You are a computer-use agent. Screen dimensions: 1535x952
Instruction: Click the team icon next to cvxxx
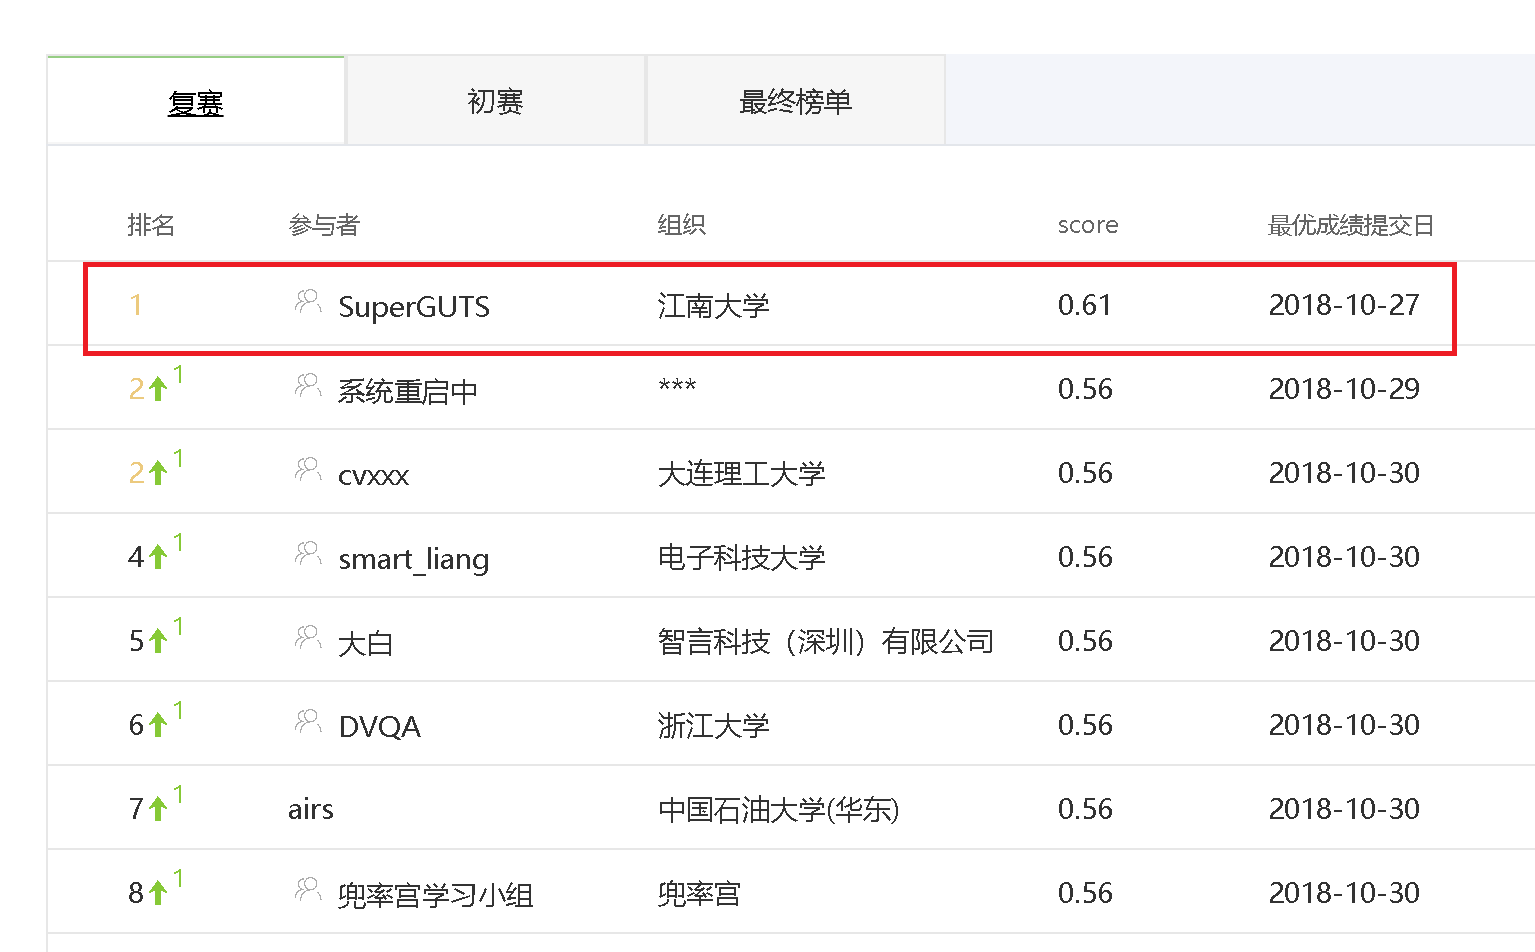[x=308, y=469]
